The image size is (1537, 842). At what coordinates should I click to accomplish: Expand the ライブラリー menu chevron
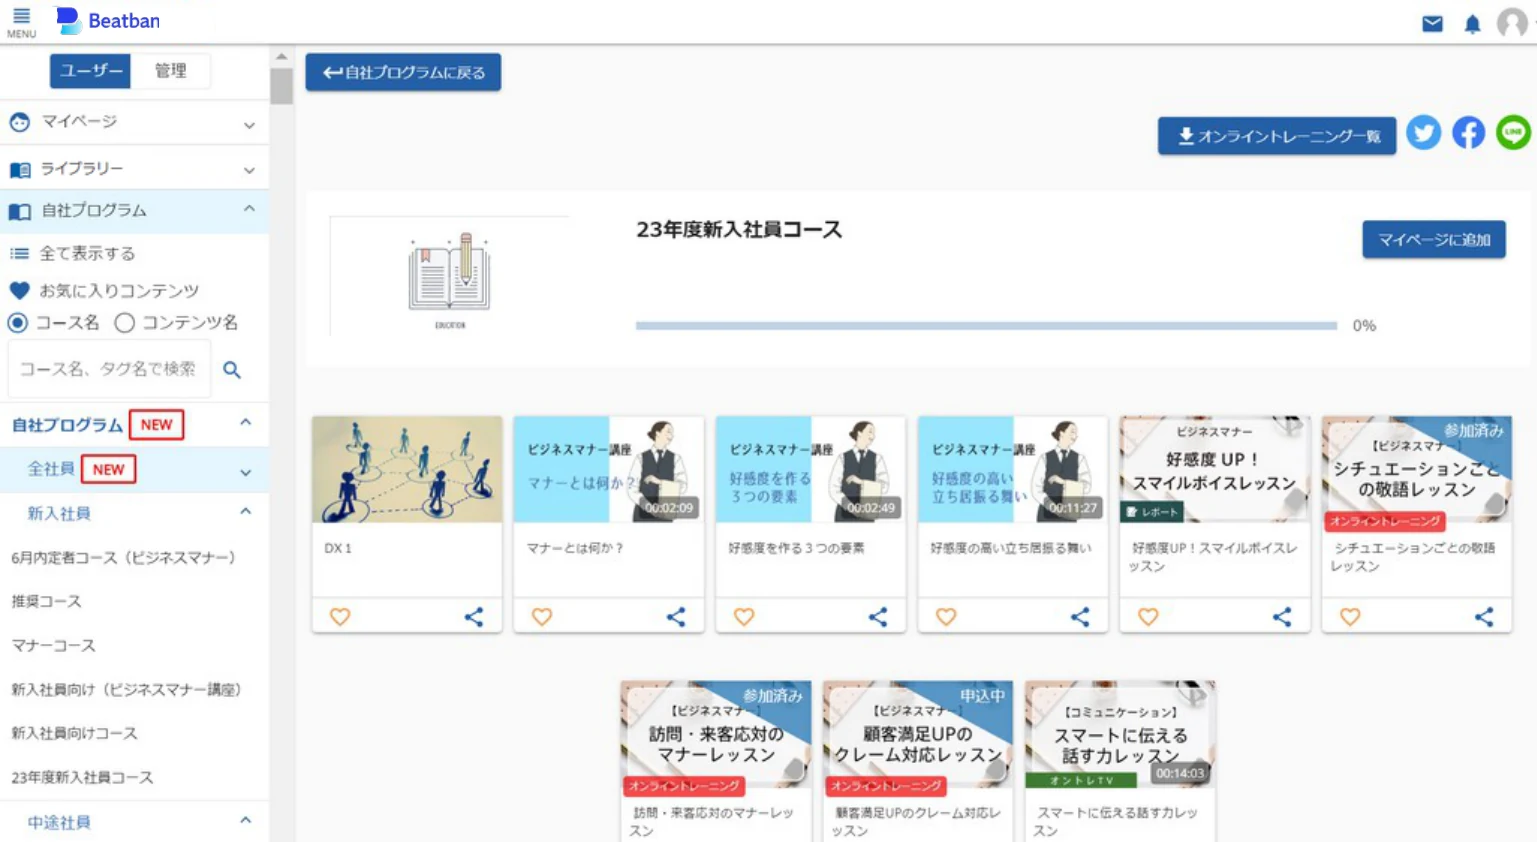[x=249, y=171]
